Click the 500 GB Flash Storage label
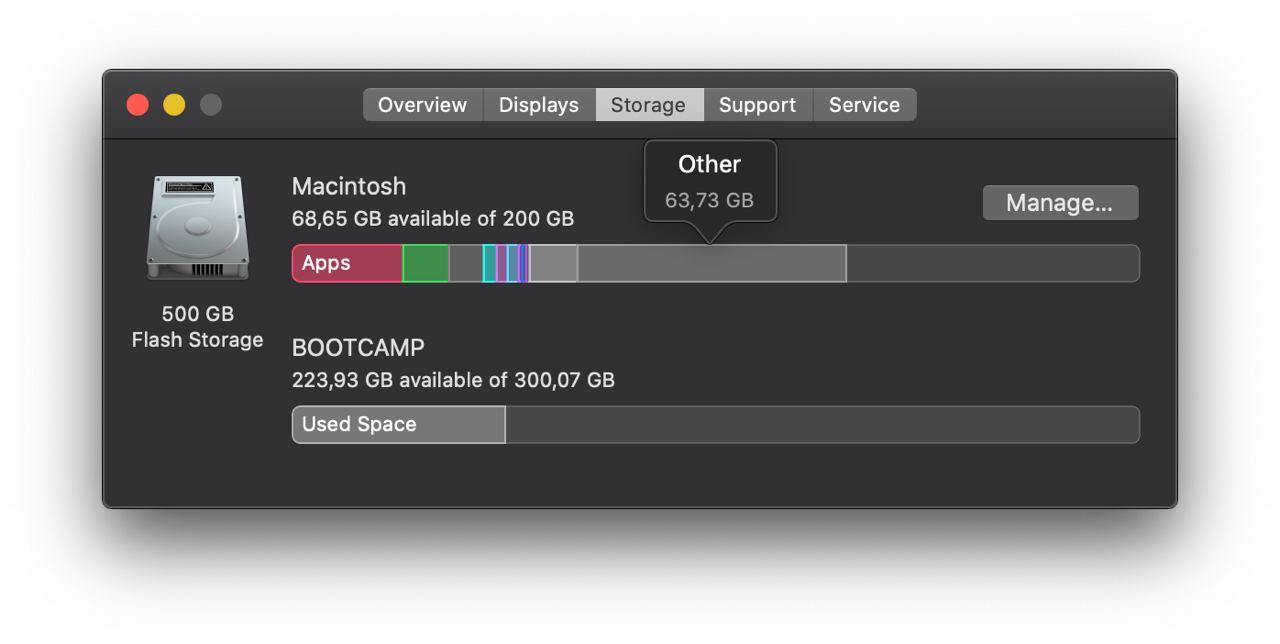Viewport: 1280px width, 644px height. [198, 327]
